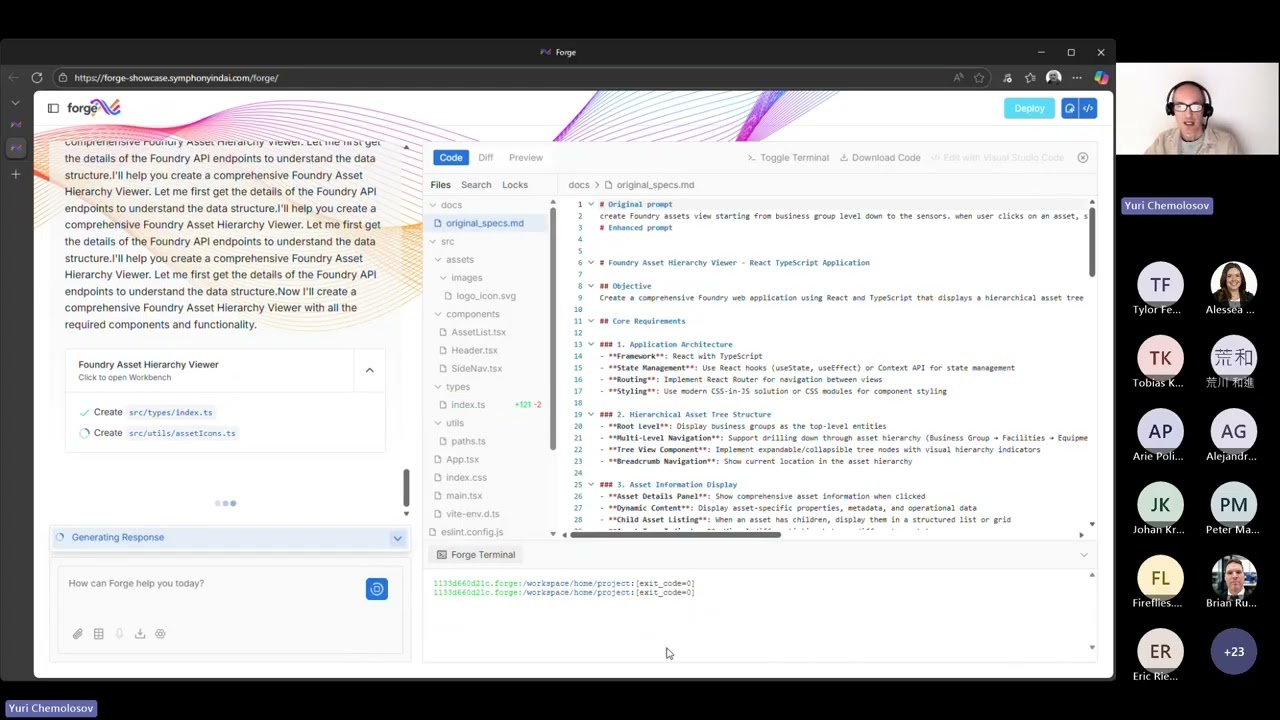Click the Forge Terminal panel icon
This screenshot has width=1280, height=720.
[441, 555]
